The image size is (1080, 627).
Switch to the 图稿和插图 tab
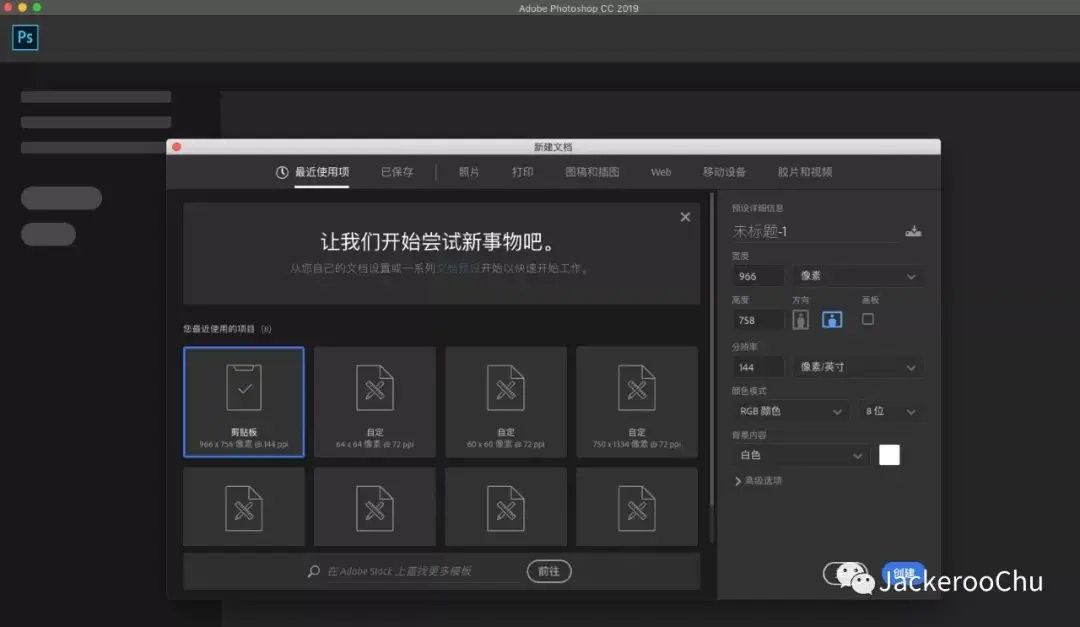click(x=592, y=172)
